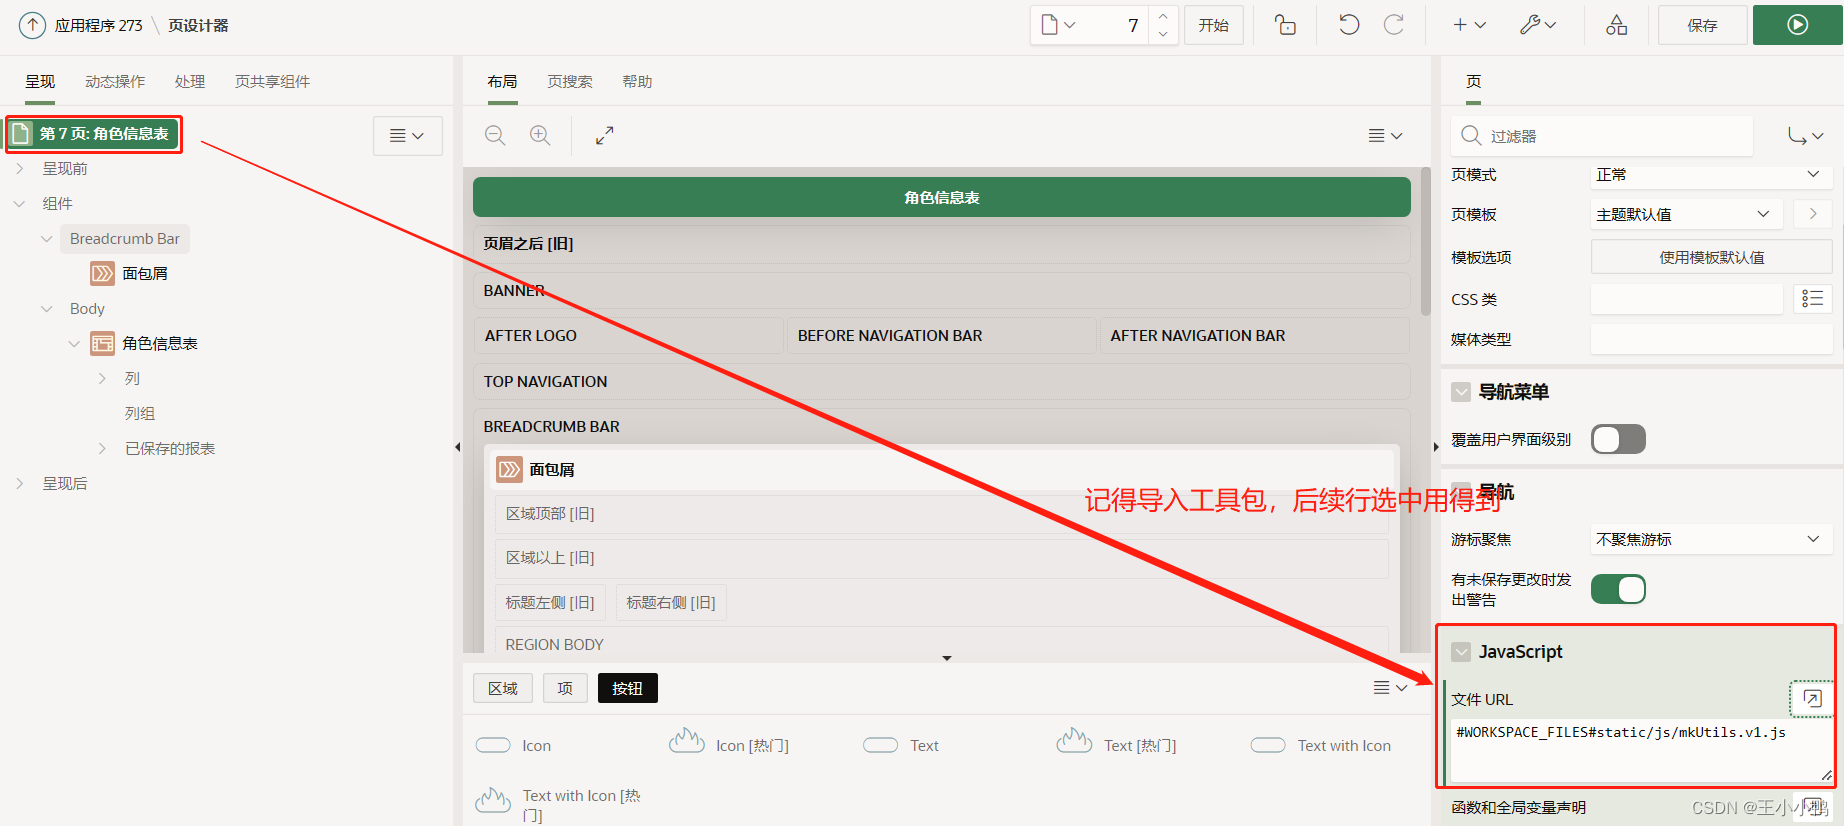Screen dimensions: 1844x826
Task: Pick the Text with Icon [热门] template
Action: click(x=558, y=803)
